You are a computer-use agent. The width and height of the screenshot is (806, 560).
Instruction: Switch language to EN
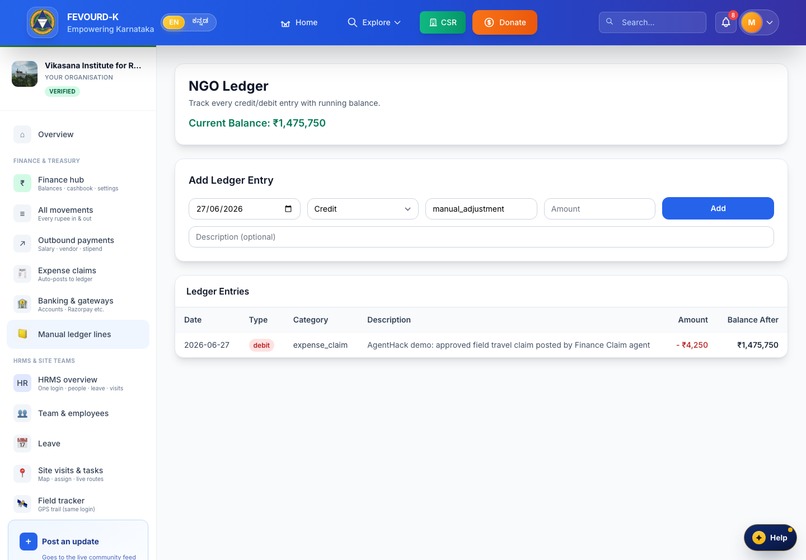(x=174, y=22)
